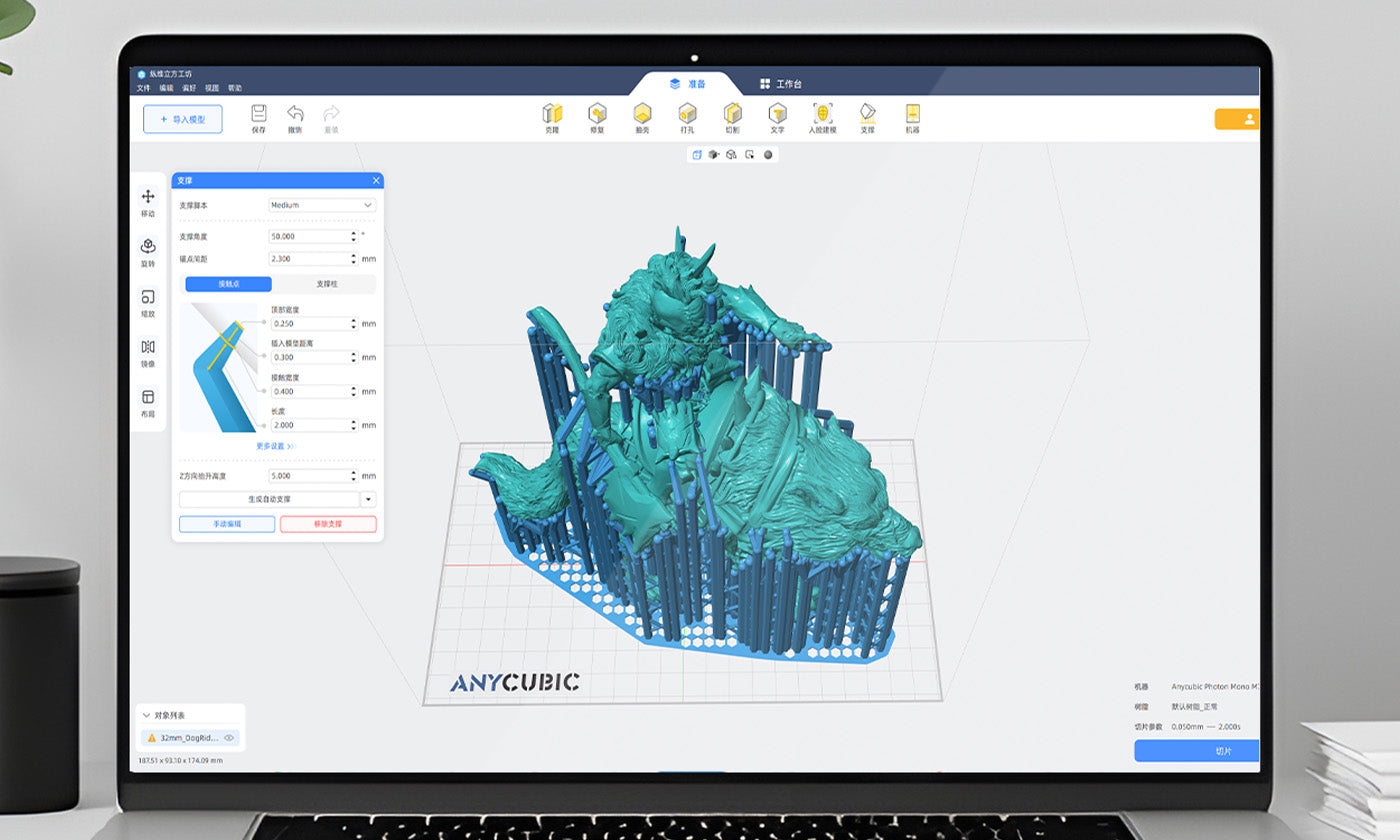
Task: Open the 支撑脚本 Medium dropdown
Action: pos(321,204)
